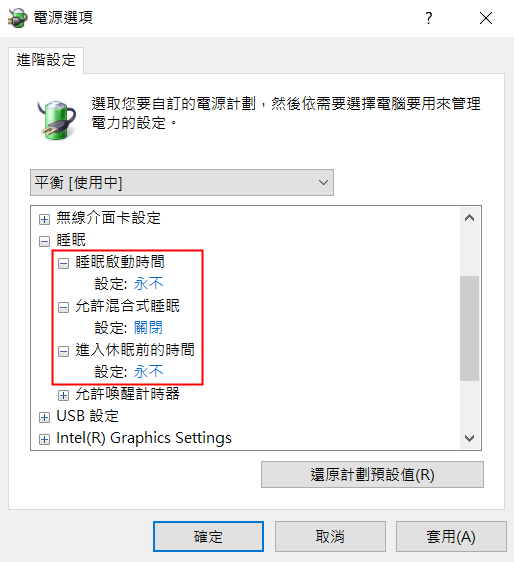Click the scrollbar down arrow in settings list
This screenshot has width=514, height=562.
[x=470, y=438]
